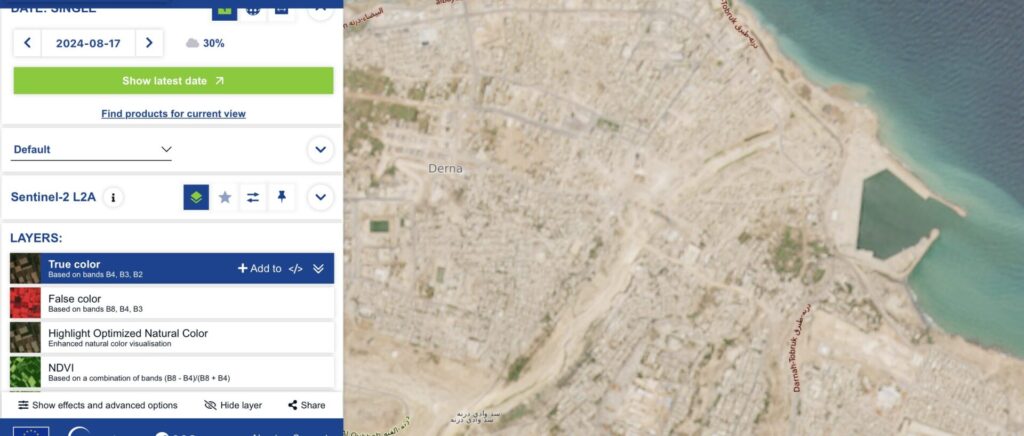Adjust the 30% cloud coverage control
The image size is (1024, 436).
(x=205, y=43)
